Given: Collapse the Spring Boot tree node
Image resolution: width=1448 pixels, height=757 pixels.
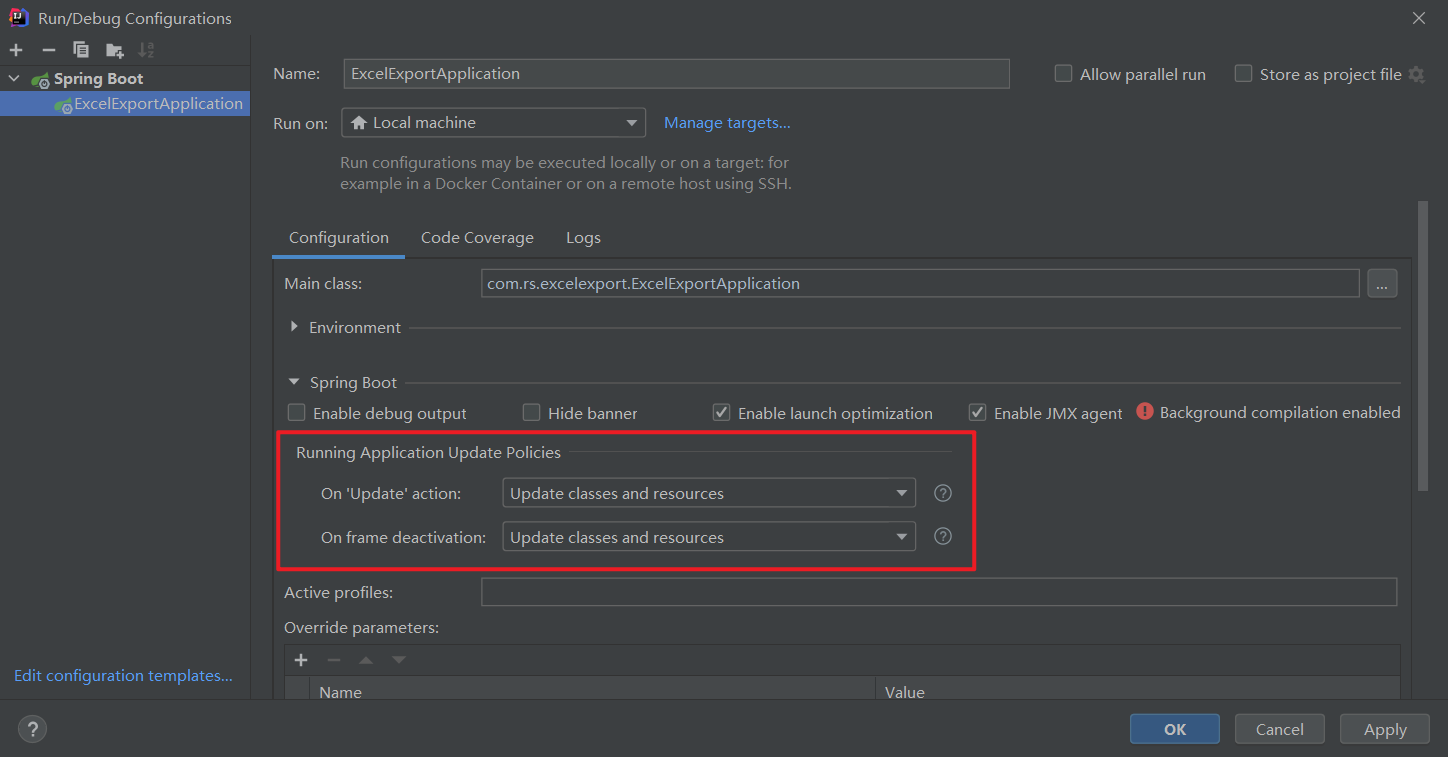Looking at the screenshot, I should click(14, 79).
